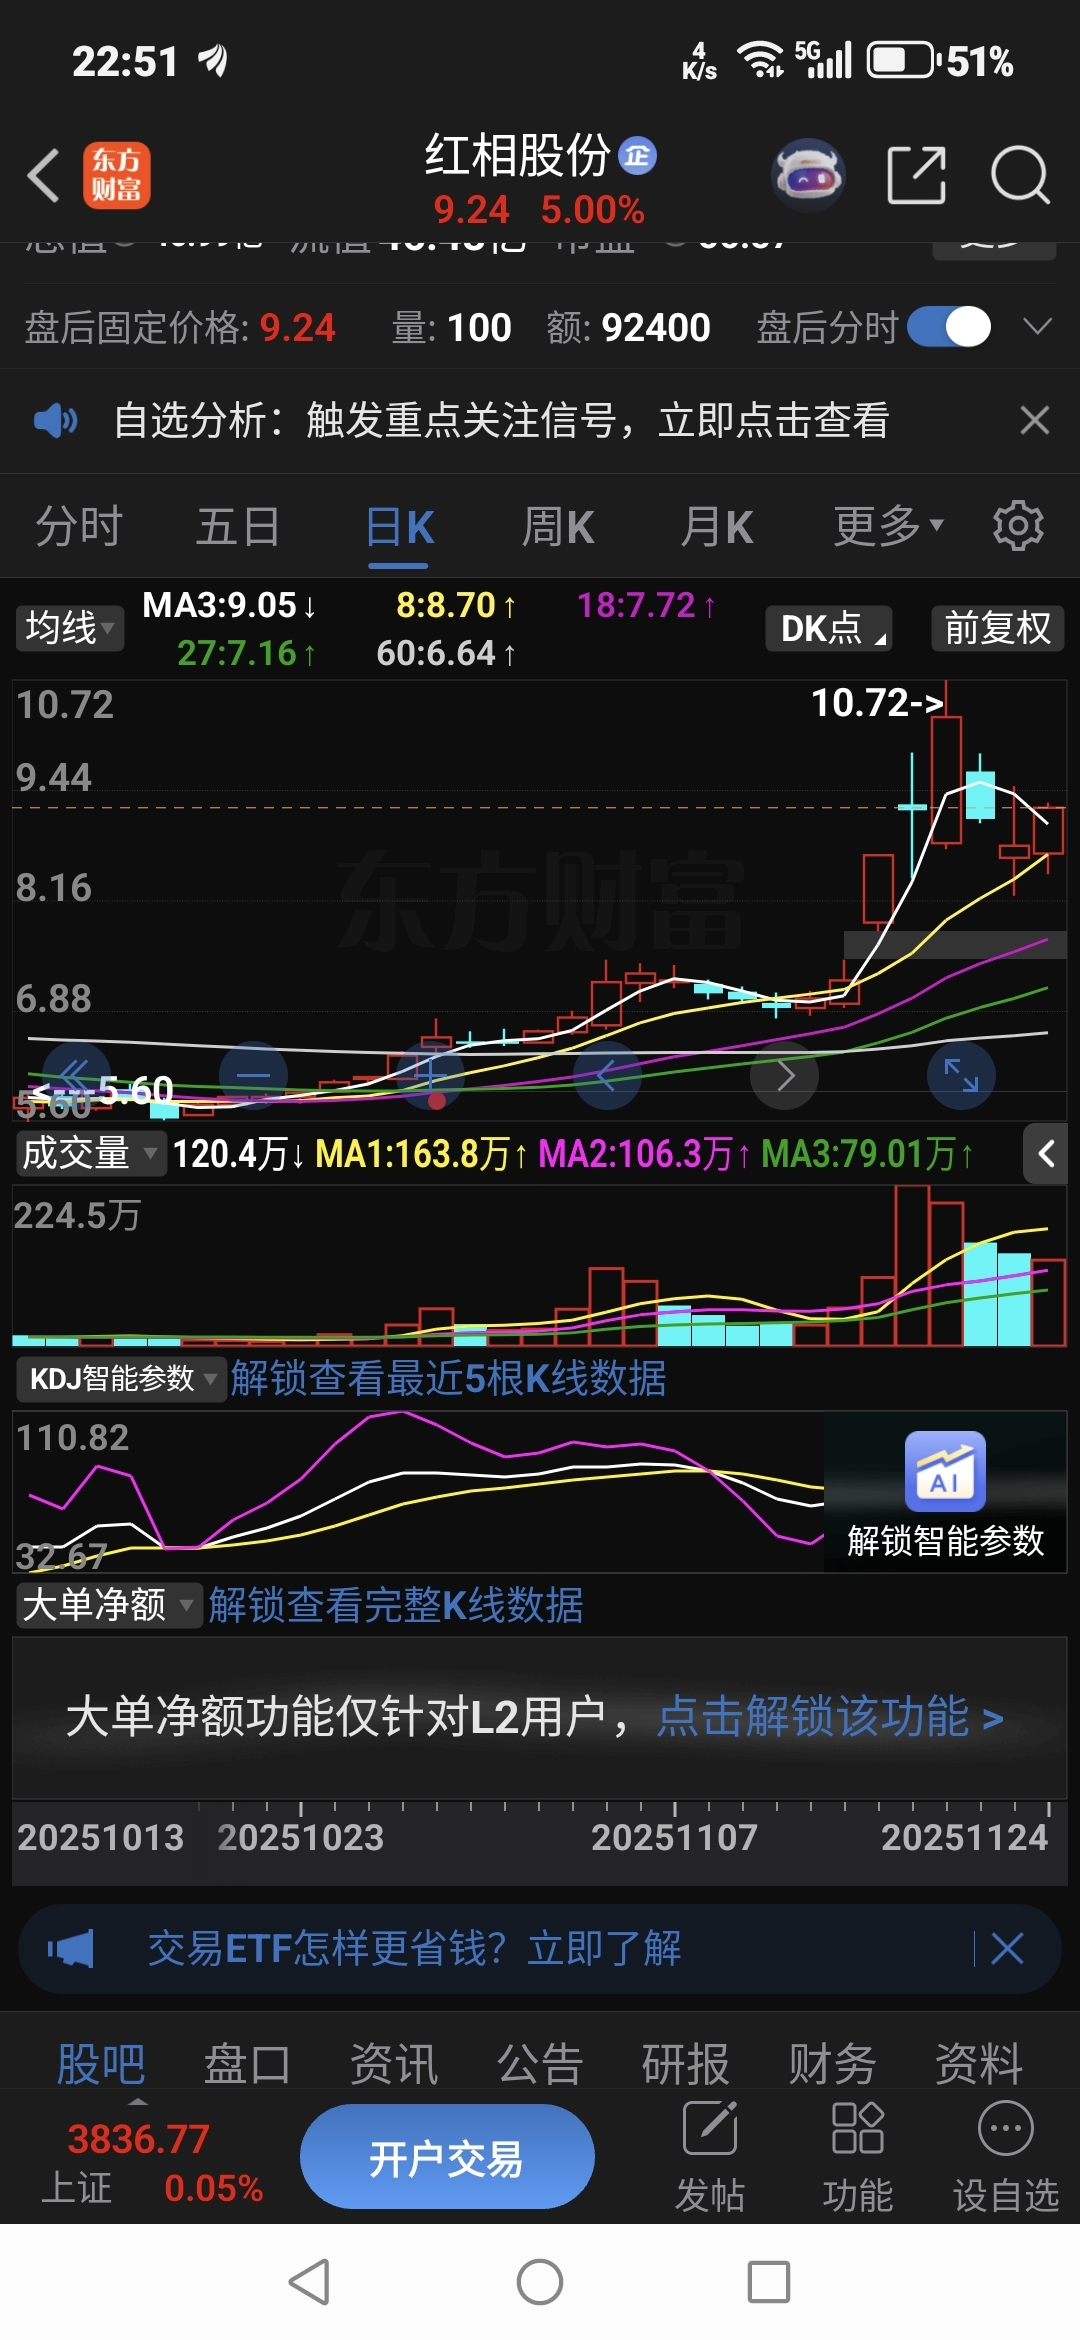Viewport: 1080px width, 2340px height.
Task: Tap the 开户交易 button
Action: point(447,2157)
